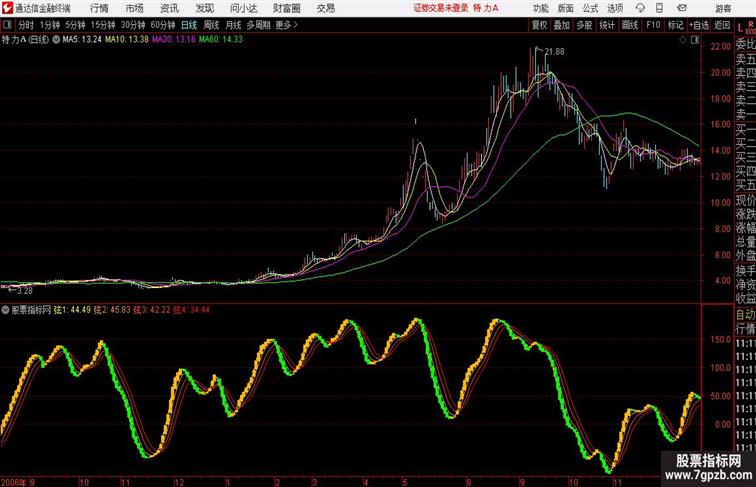
Task: Click the mobile phone icon
Action: click(659, 8)
